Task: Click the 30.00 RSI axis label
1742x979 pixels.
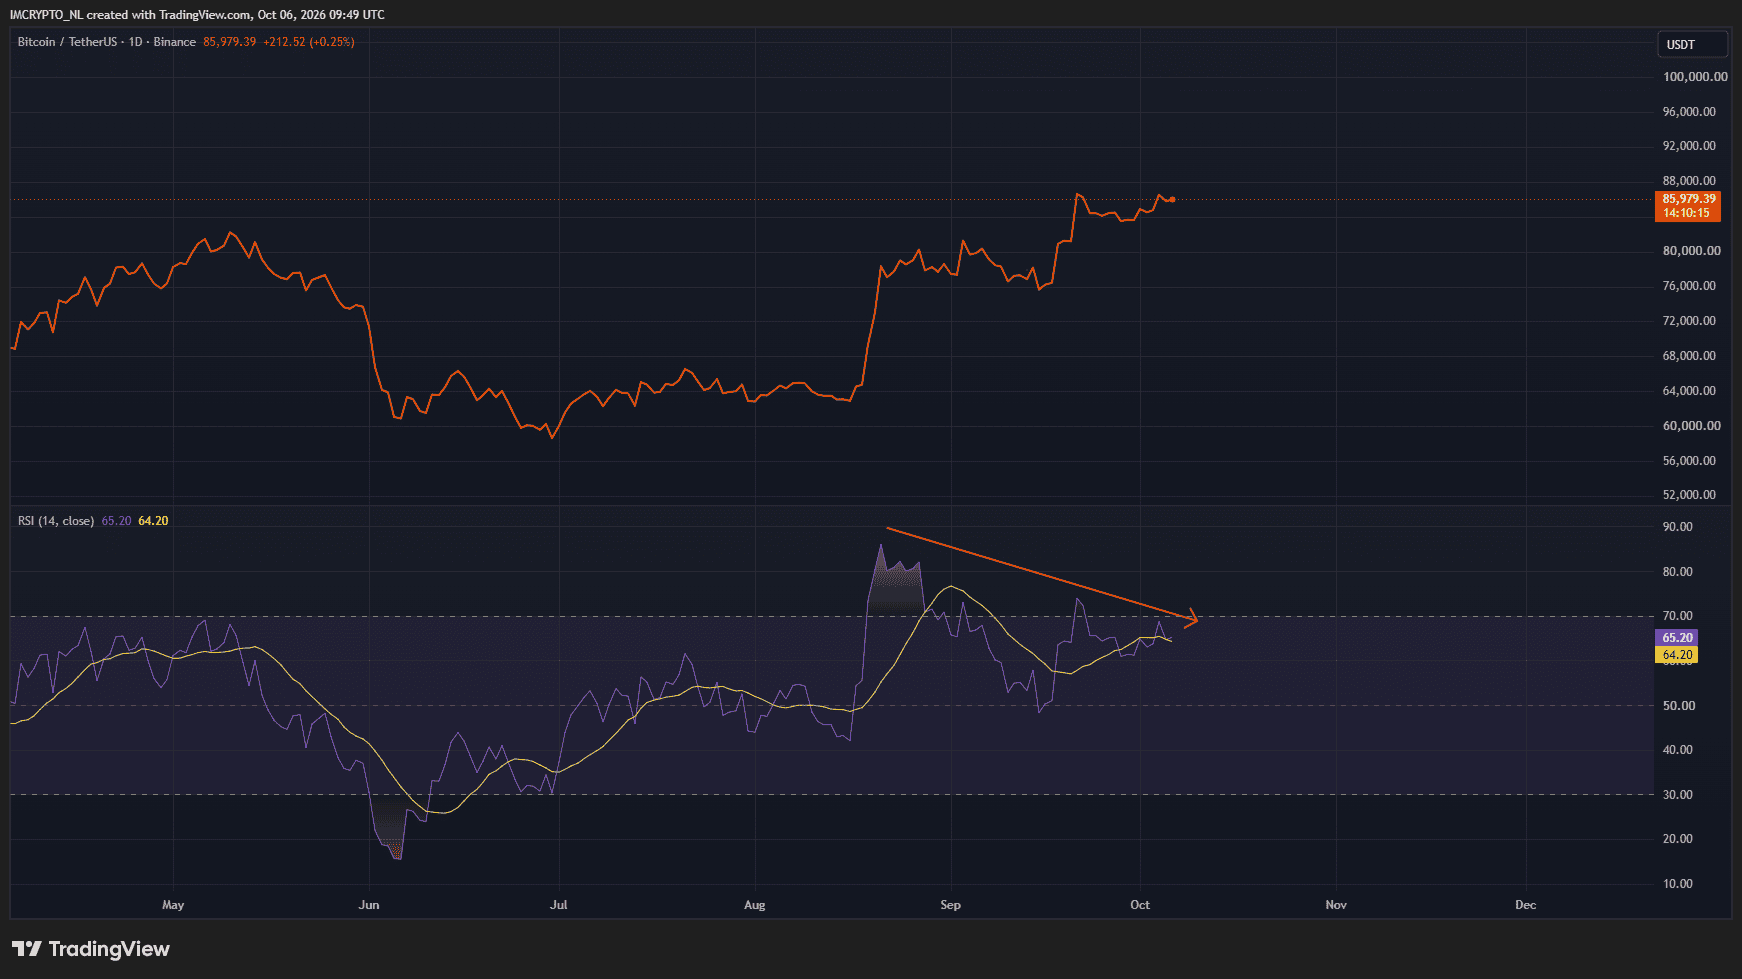Action: tap(1678, 795)
